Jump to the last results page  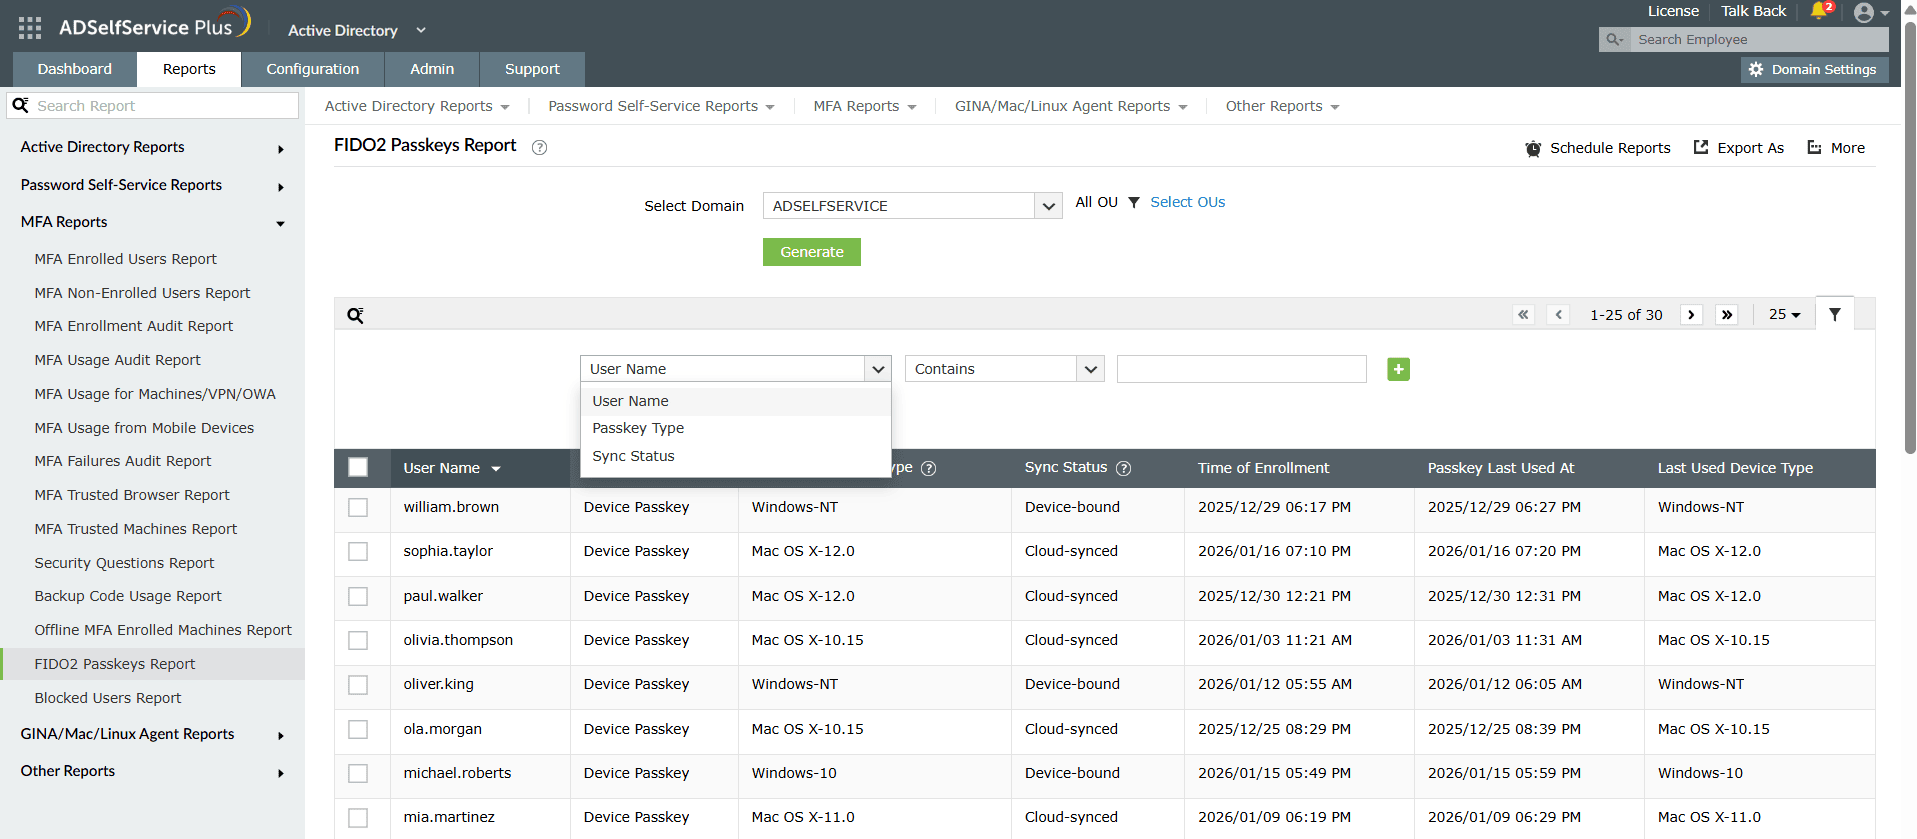click(1727, 314)
